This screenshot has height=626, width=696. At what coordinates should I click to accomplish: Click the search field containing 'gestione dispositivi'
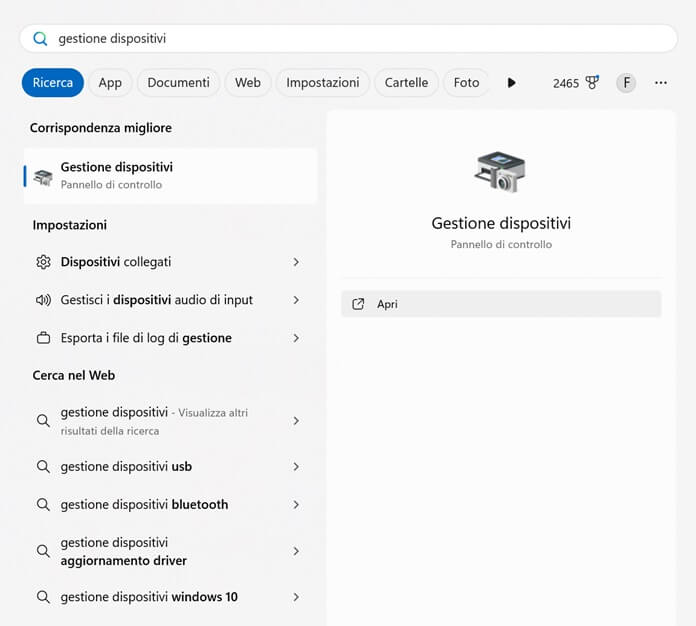coord(348,39)
